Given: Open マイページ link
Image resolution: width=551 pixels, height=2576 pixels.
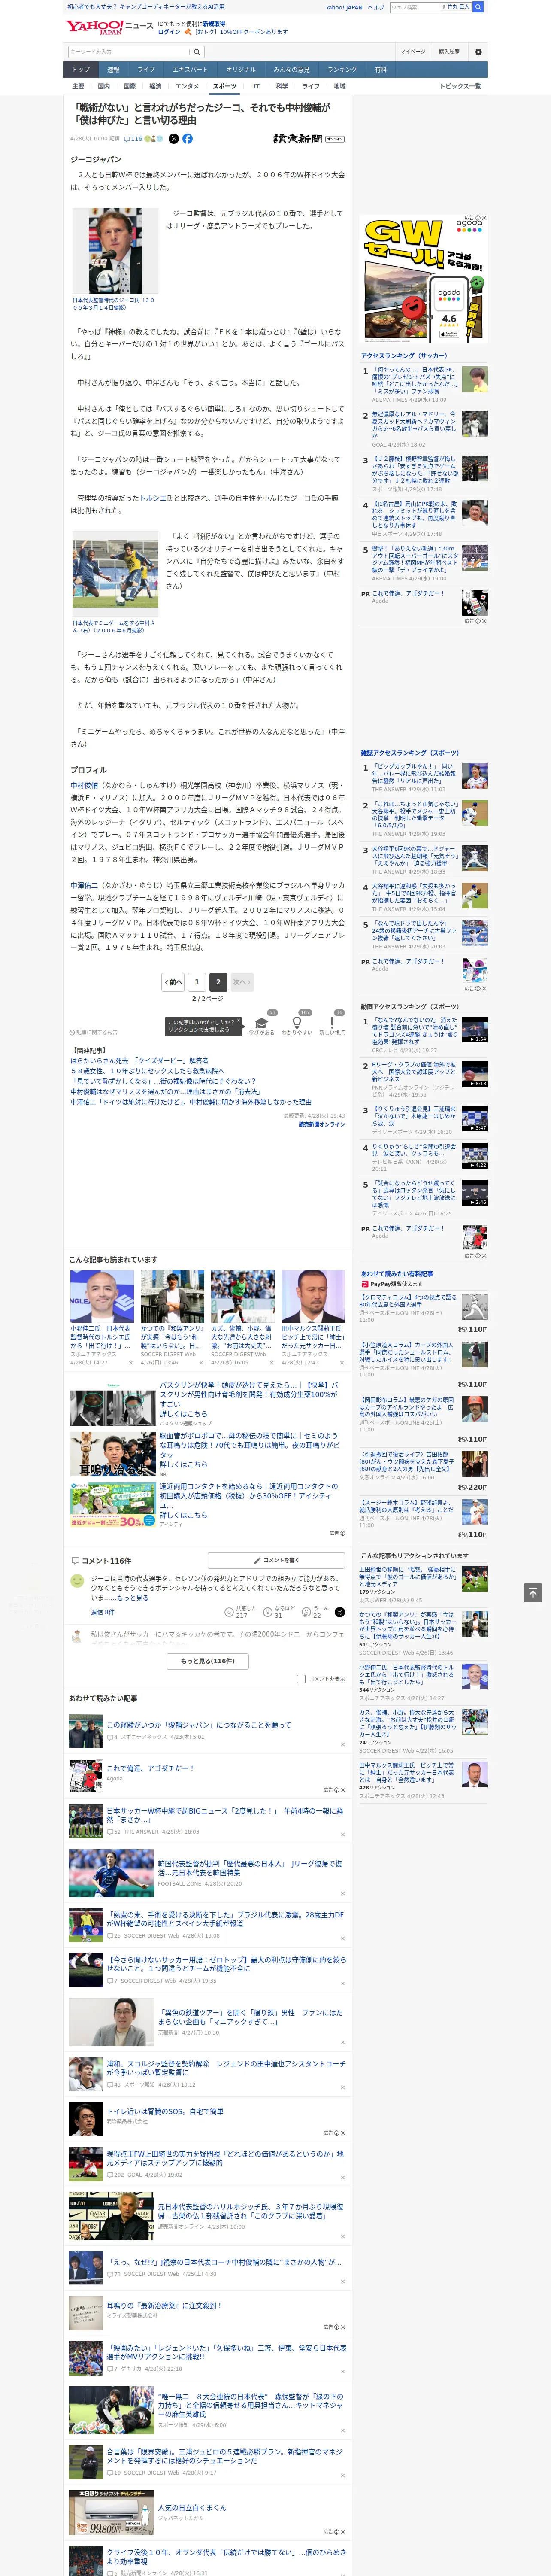Looking at the screenshot, I should click(413, 52).
